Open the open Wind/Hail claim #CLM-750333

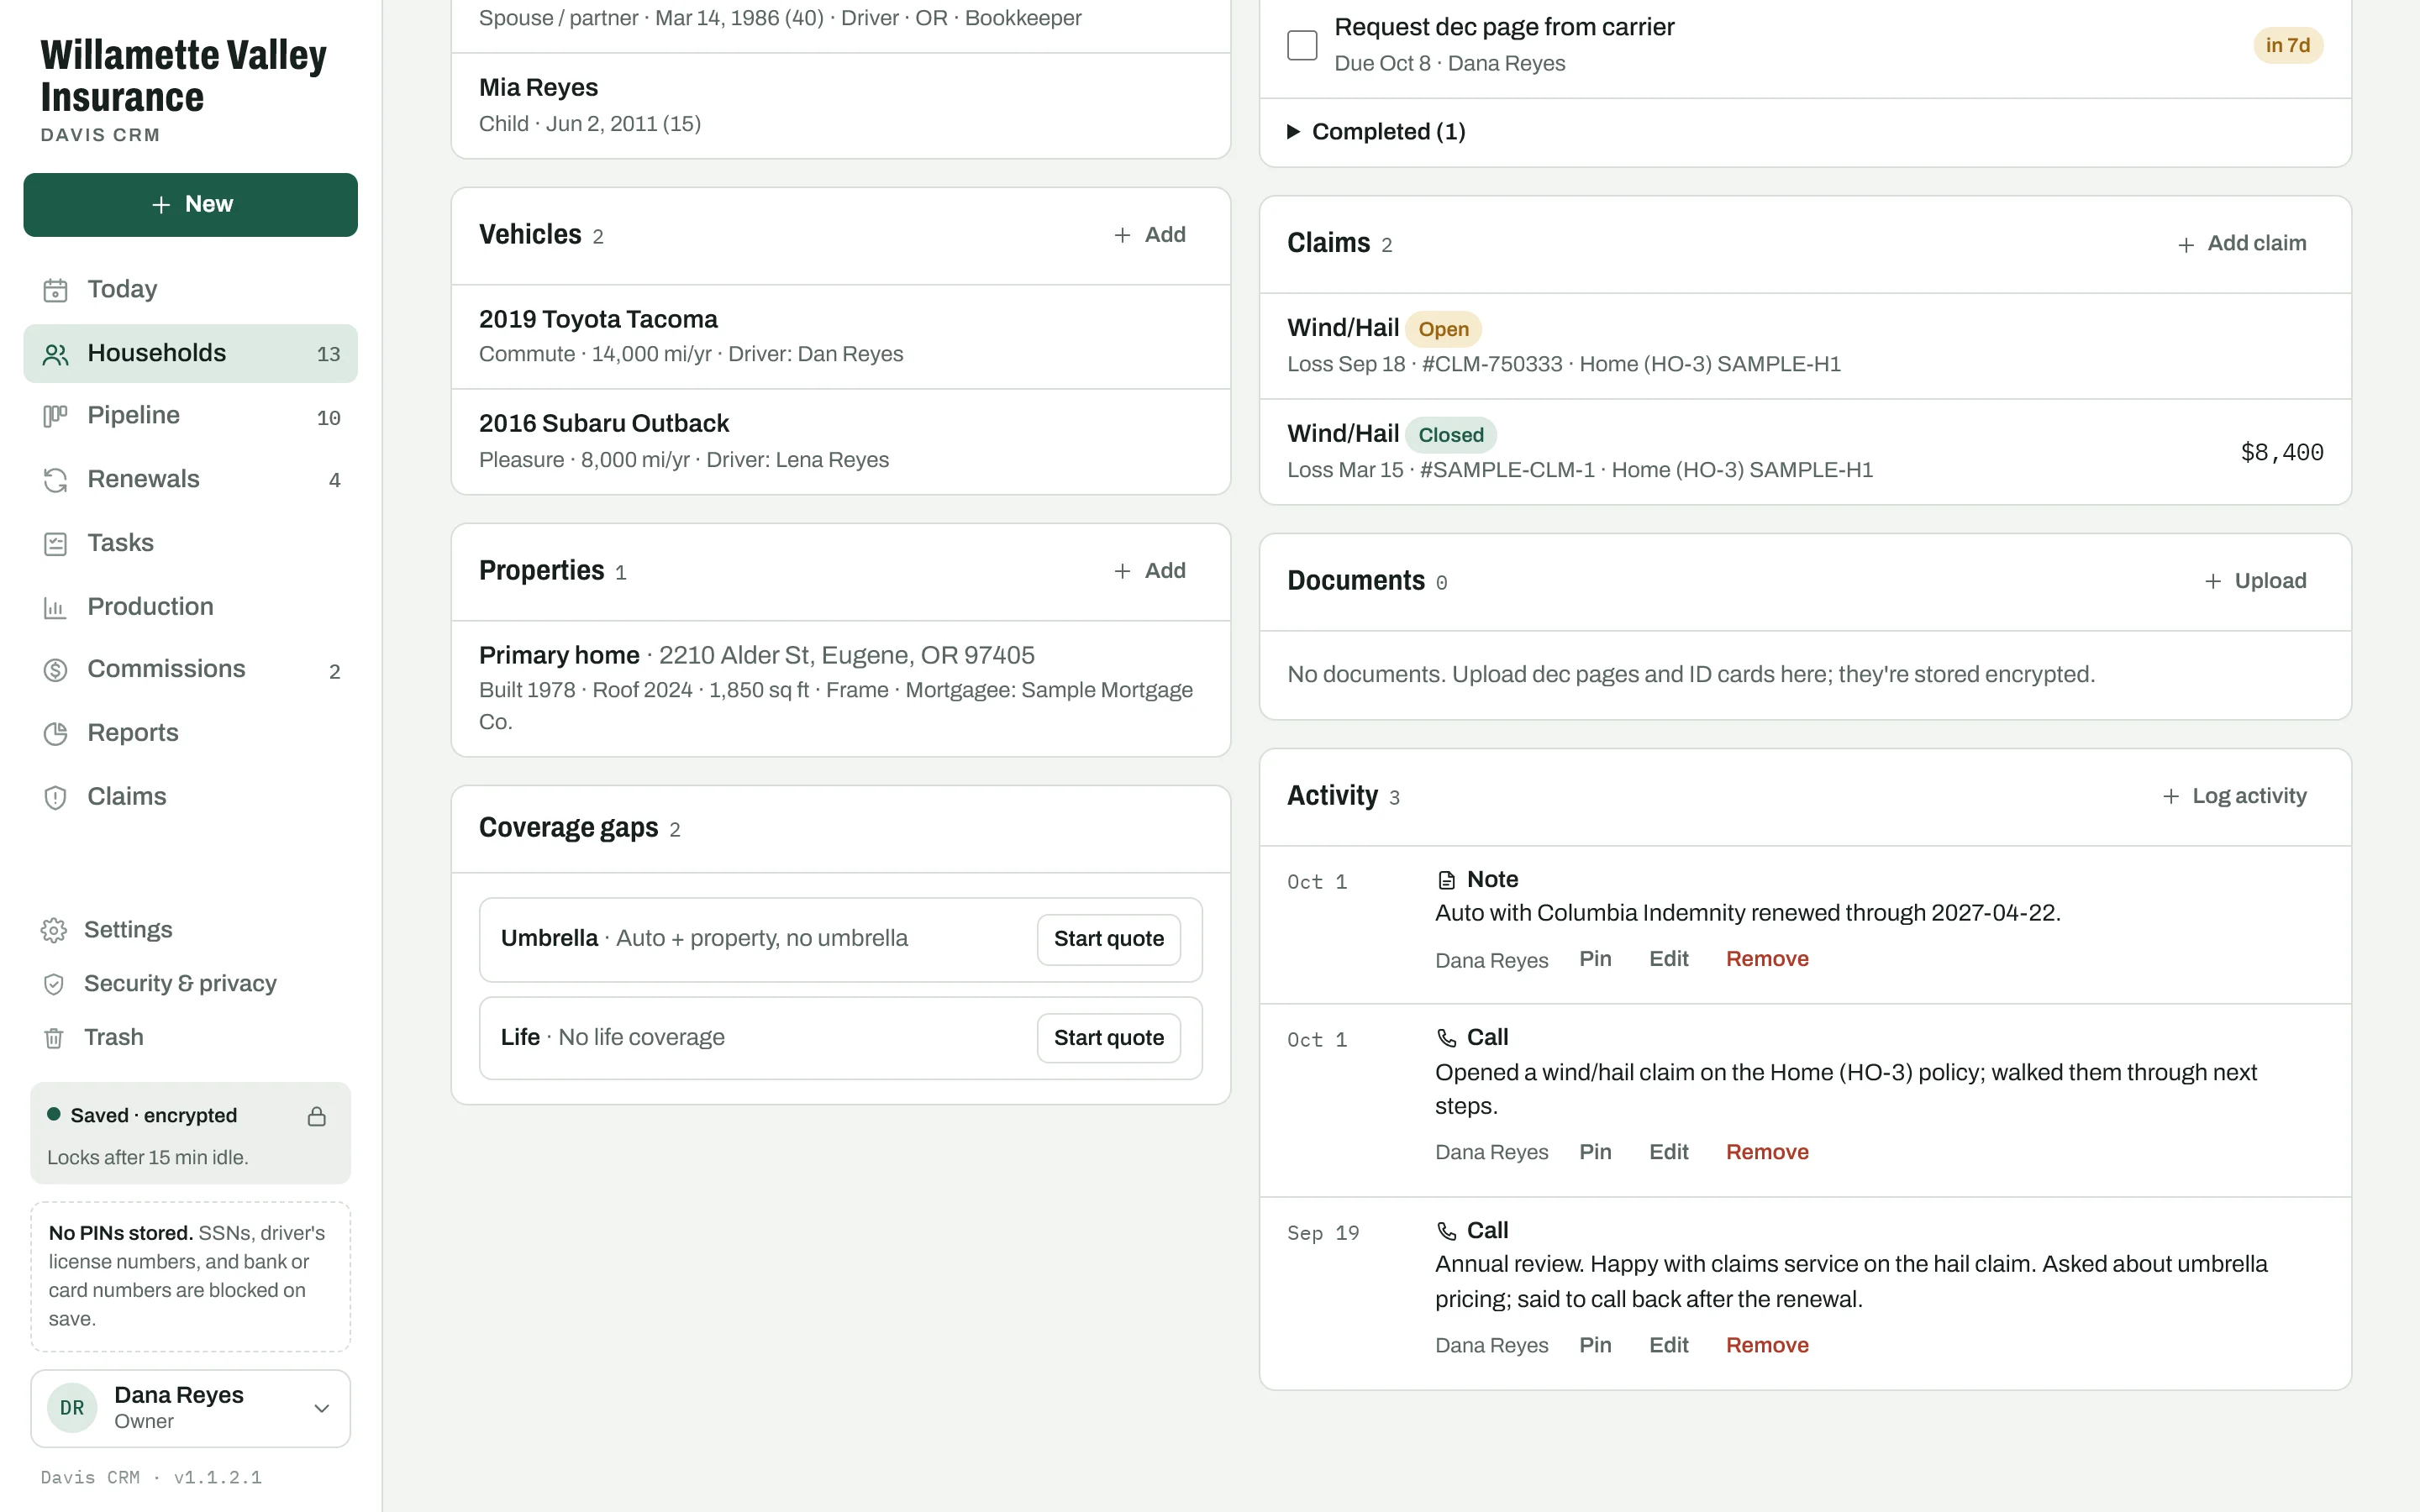1805,346
